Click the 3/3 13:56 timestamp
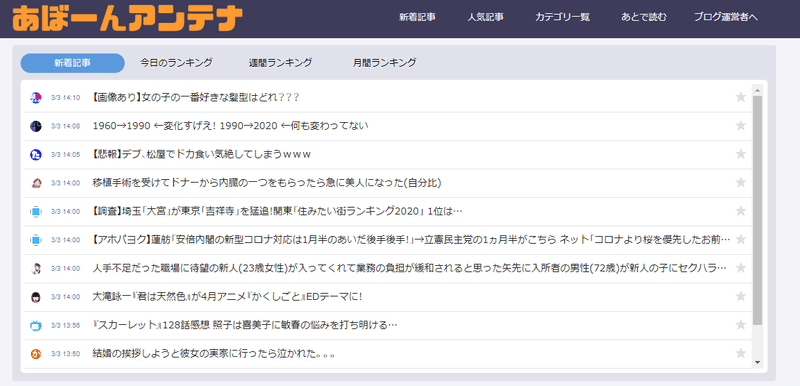 [x=66, y=326]
